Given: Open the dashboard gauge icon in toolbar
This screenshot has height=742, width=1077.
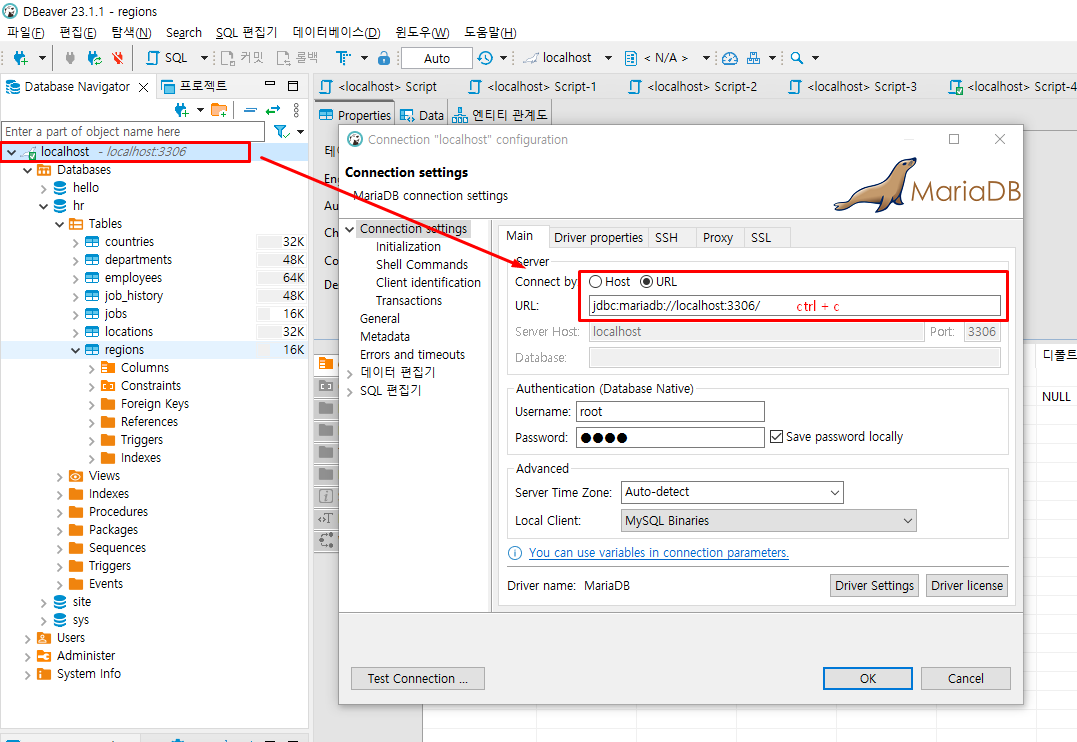Looking at the screenshot, I should 730,58.
